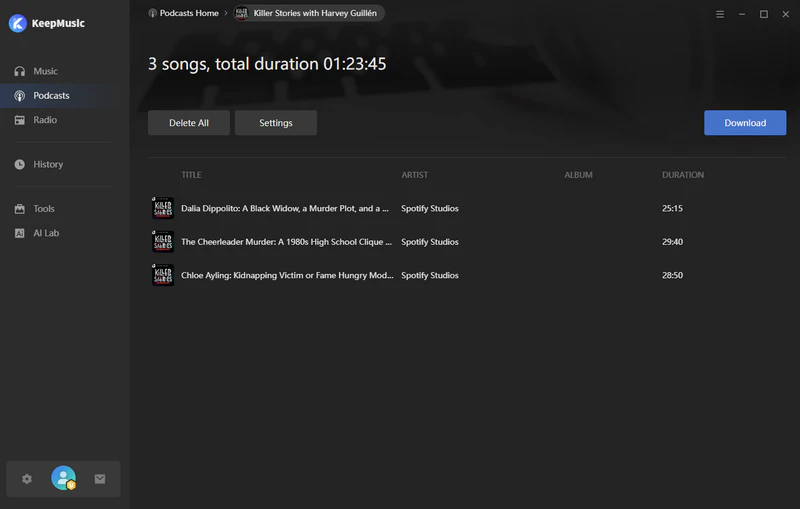Maximize the KeepMusic window
The image size is (800, 509).
point(764,14)
